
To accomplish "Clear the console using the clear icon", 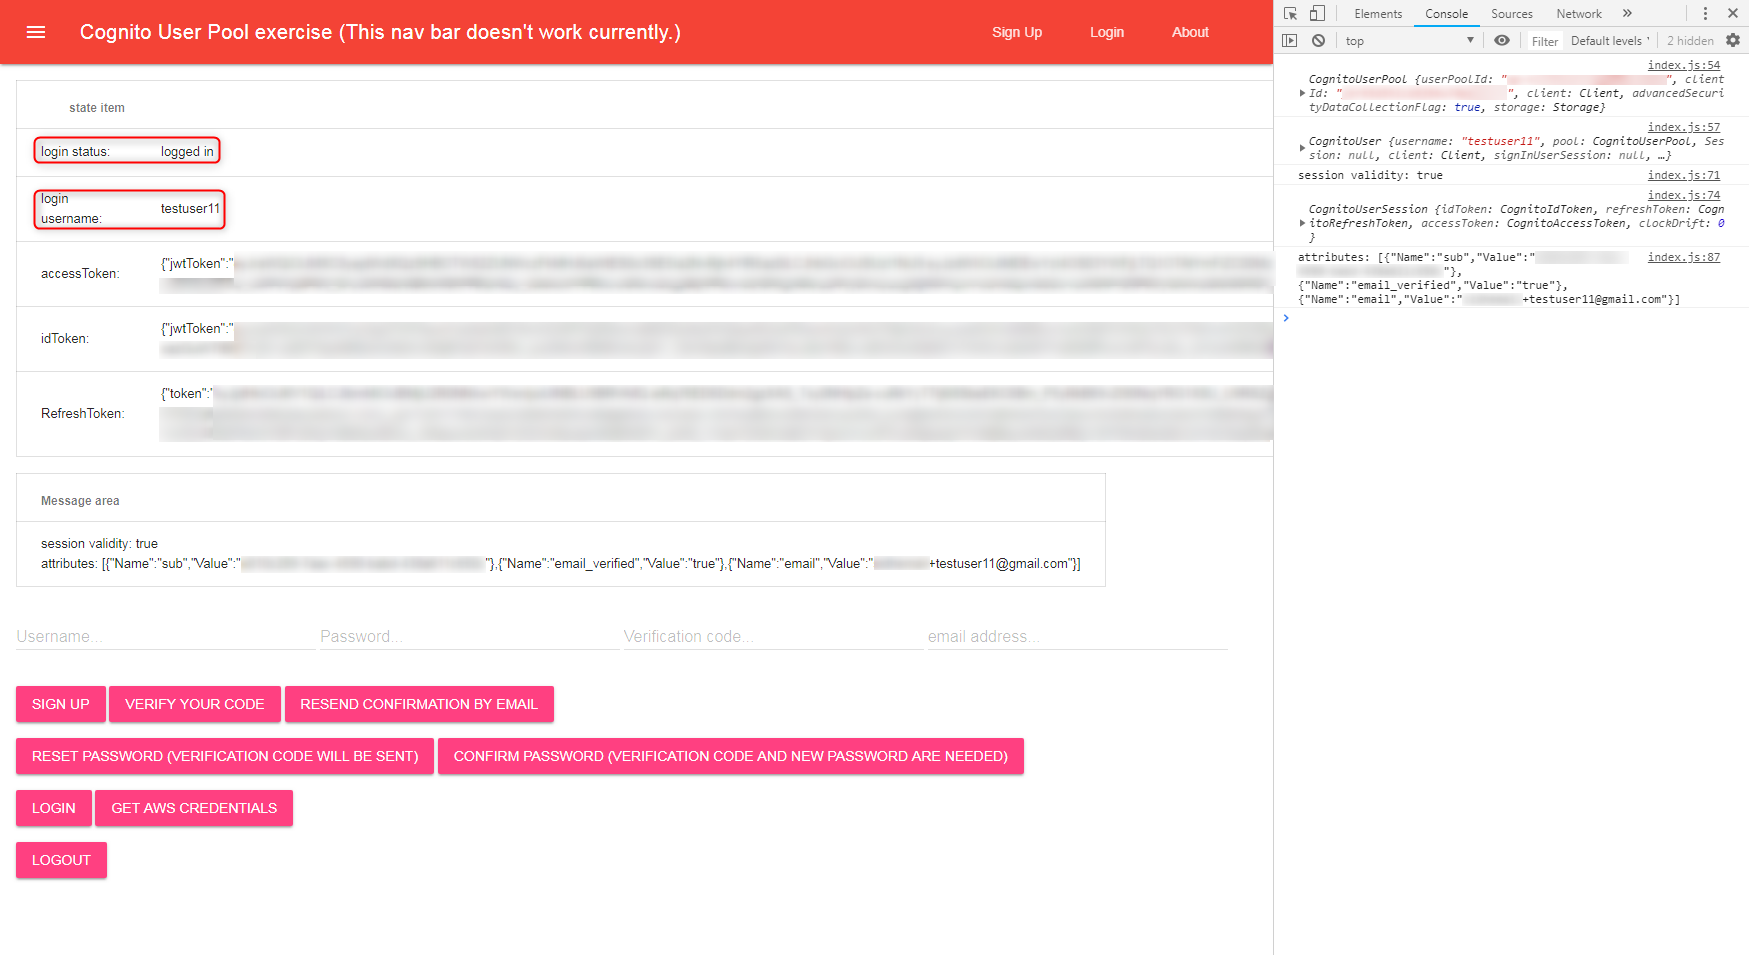I will (1319, 40).
